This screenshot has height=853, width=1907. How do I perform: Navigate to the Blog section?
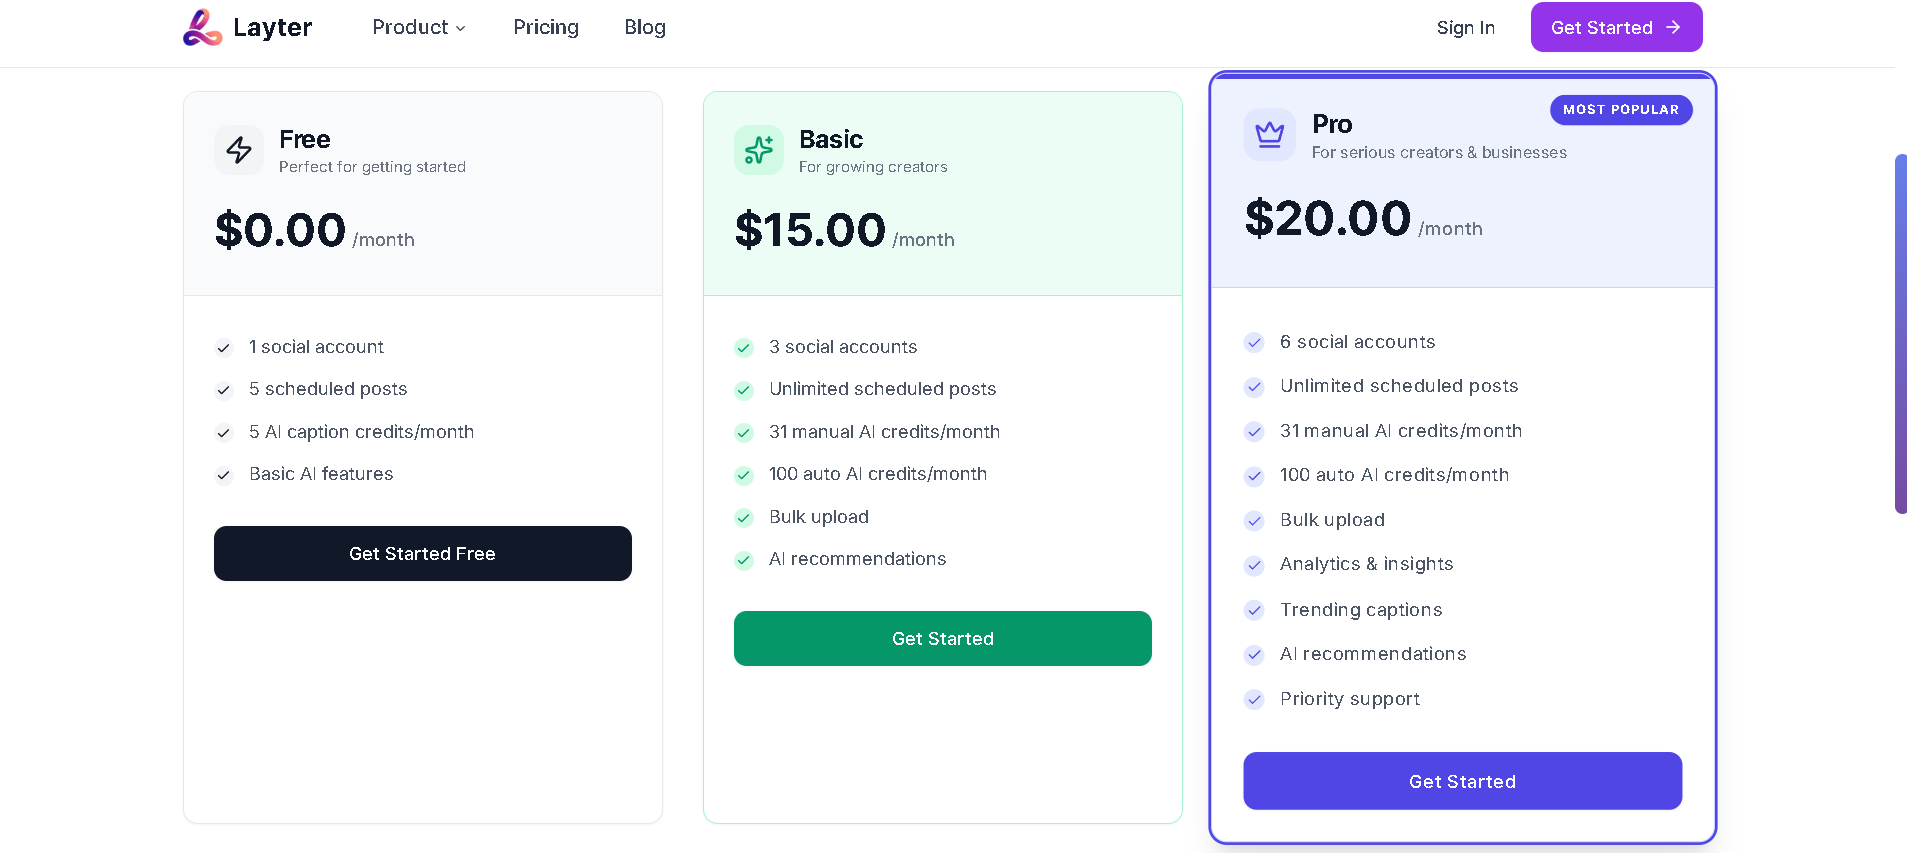click(644, 27)
